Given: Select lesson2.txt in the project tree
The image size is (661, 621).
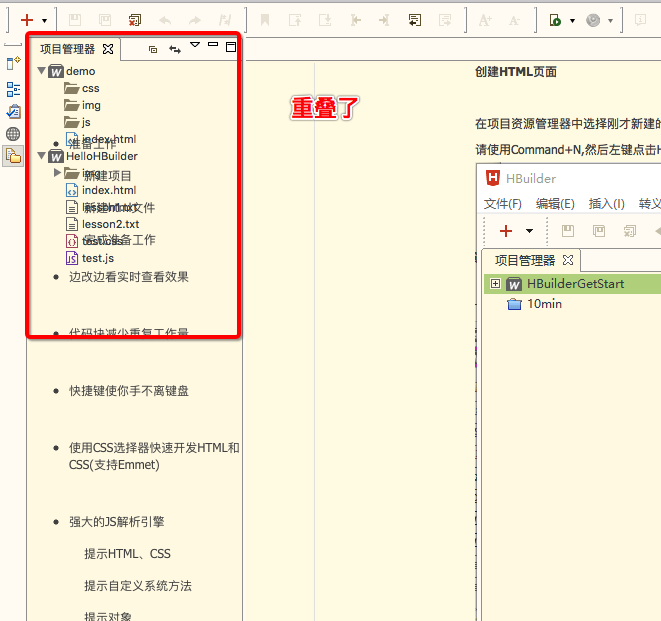Looking at the screenshot, I should (x=110, y=224).
